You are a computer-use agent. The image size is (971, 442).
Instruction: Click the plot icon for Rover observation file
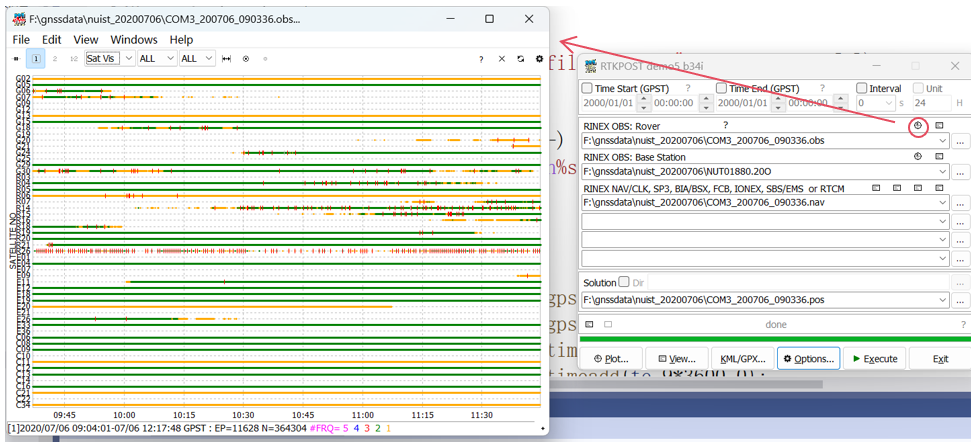point(918,126)
